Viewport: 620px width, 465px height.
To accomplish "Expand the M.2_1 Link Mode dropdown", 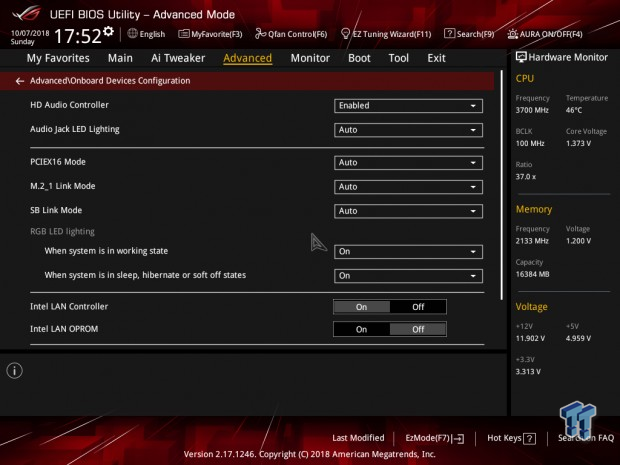I will 408,187.
